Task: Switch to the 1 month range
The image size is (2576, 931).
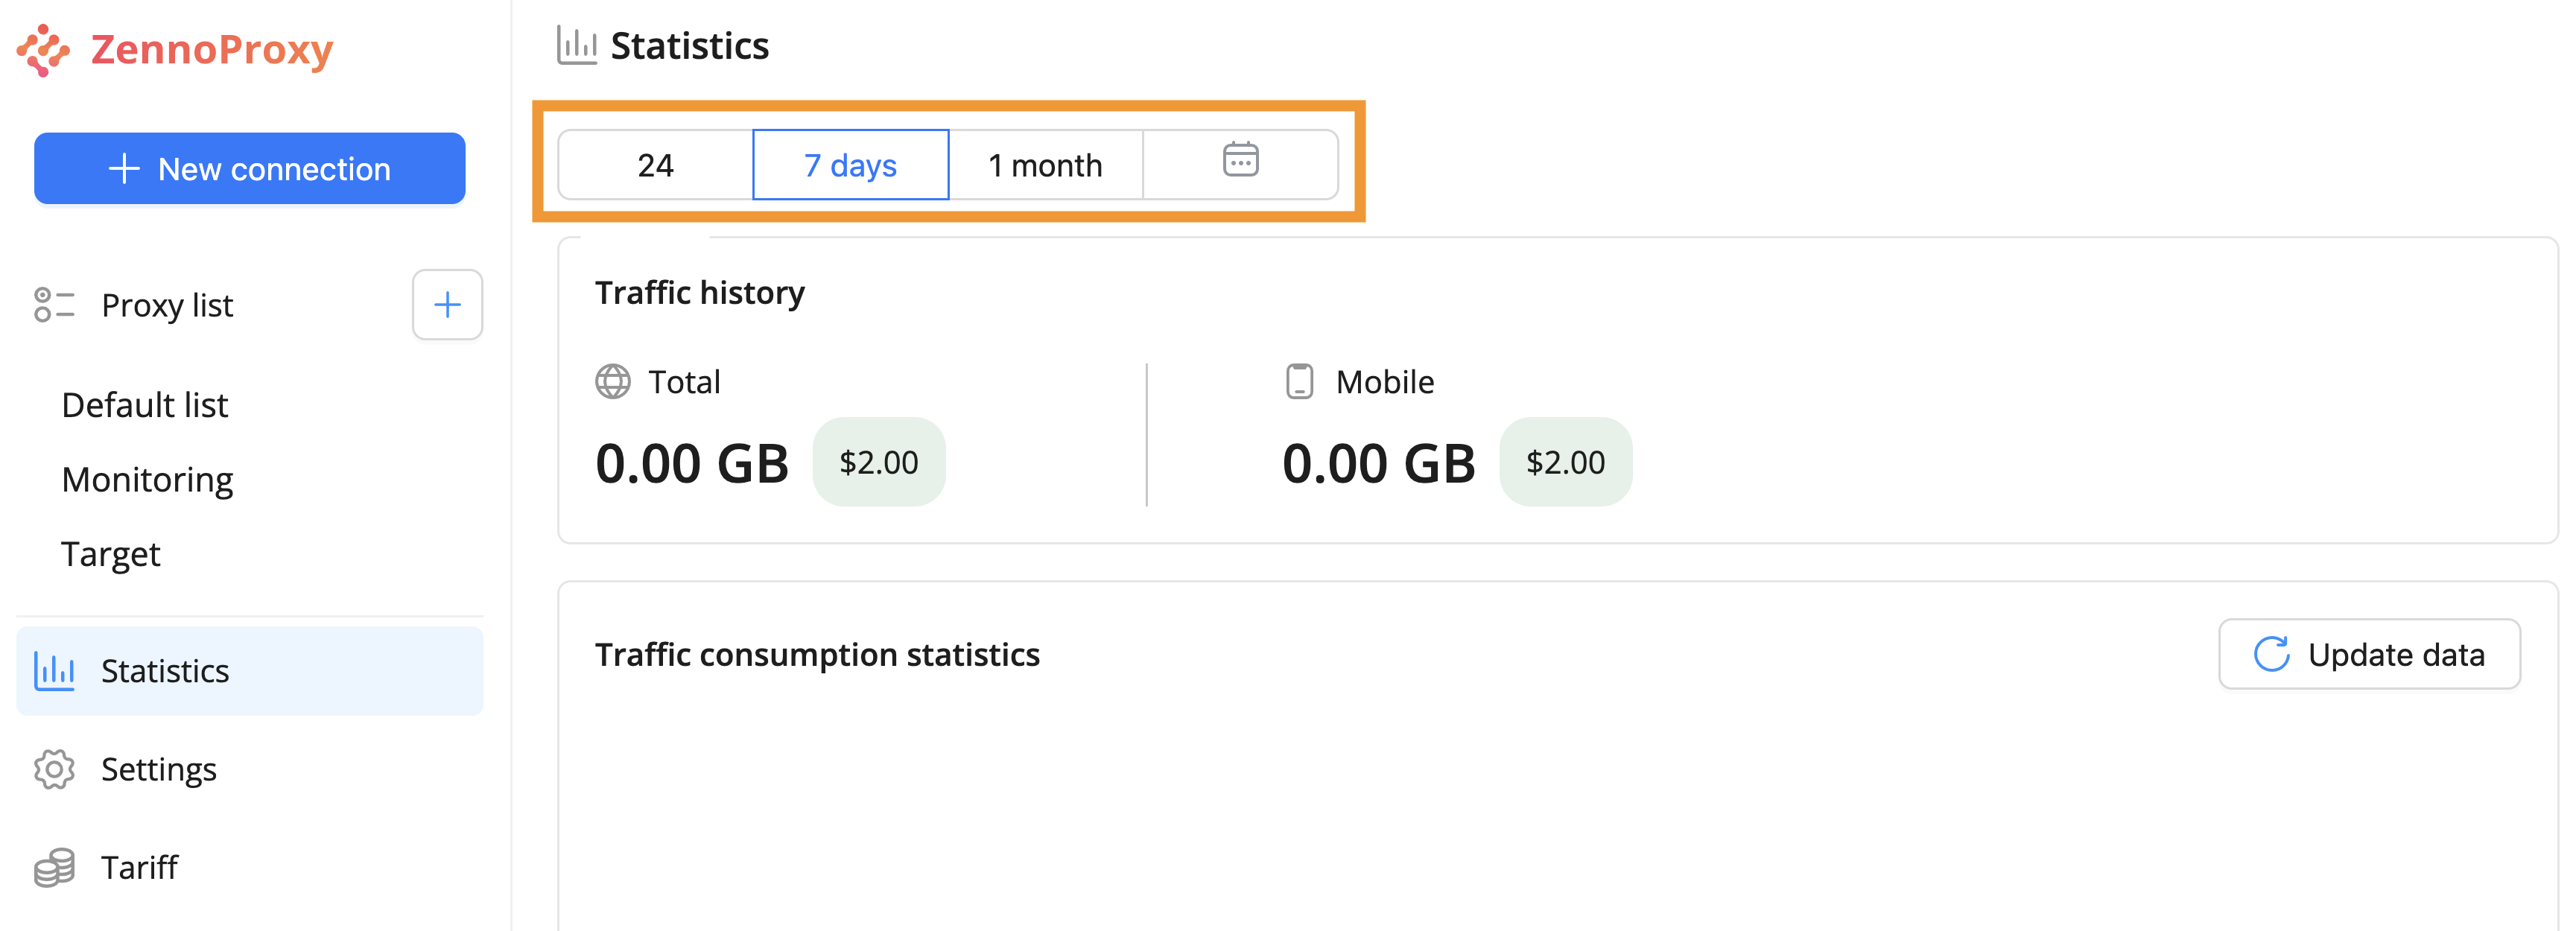Action: [1045, 165]
